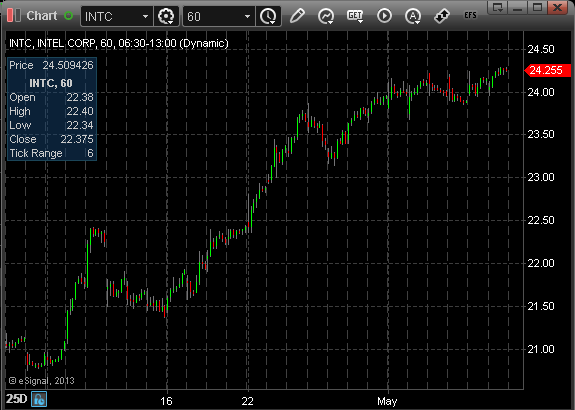Open the studies chart-line icon menu
Image resolution: width=575 pixels, height=410 pixels.
pyautogui.click(x=326, y=16)
